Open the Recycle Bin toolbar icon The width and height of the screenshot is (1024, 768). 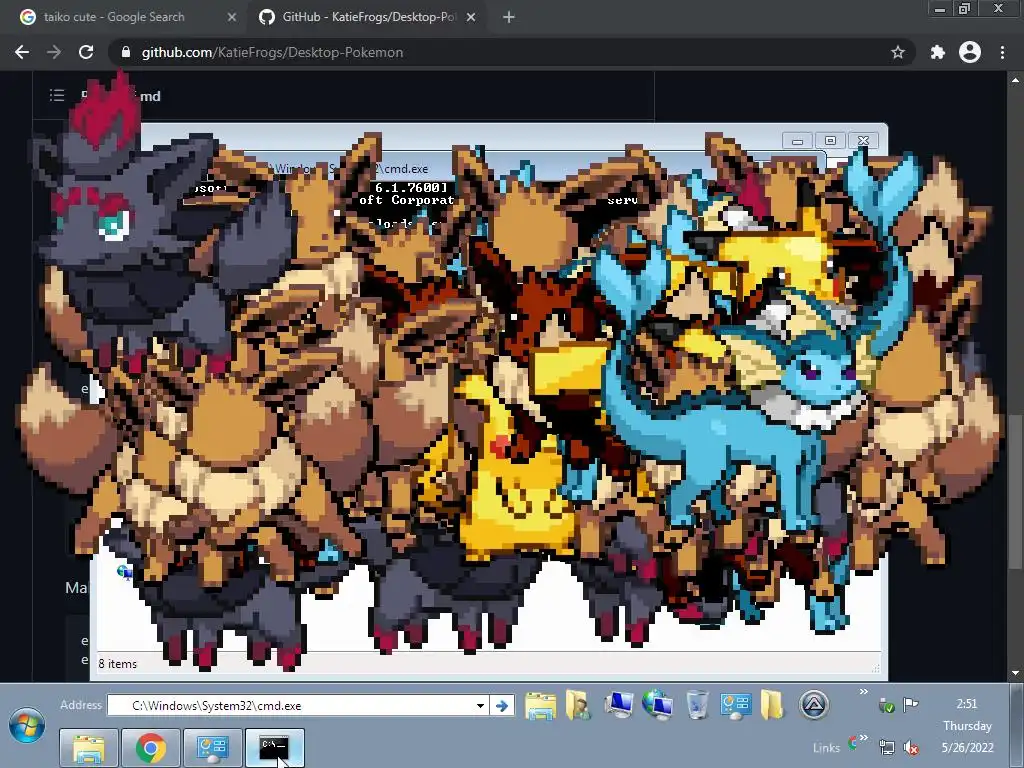(x=697, y=705)
